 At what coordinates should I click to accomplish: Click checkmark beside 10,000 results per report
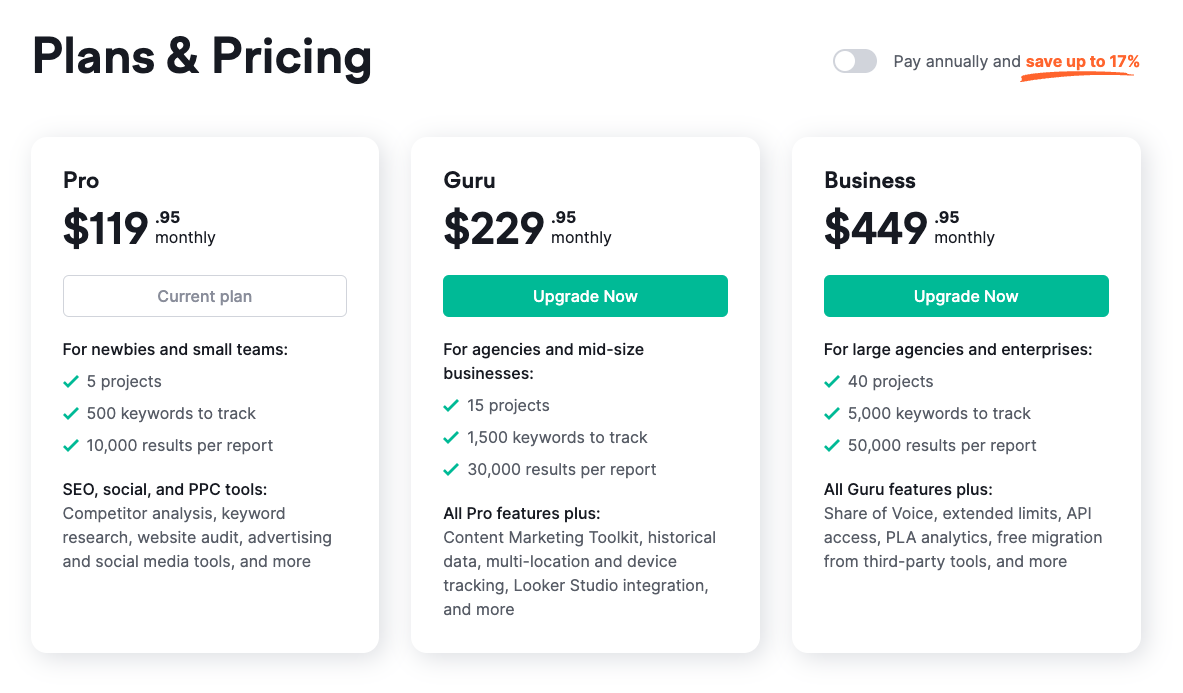[71, 446]
